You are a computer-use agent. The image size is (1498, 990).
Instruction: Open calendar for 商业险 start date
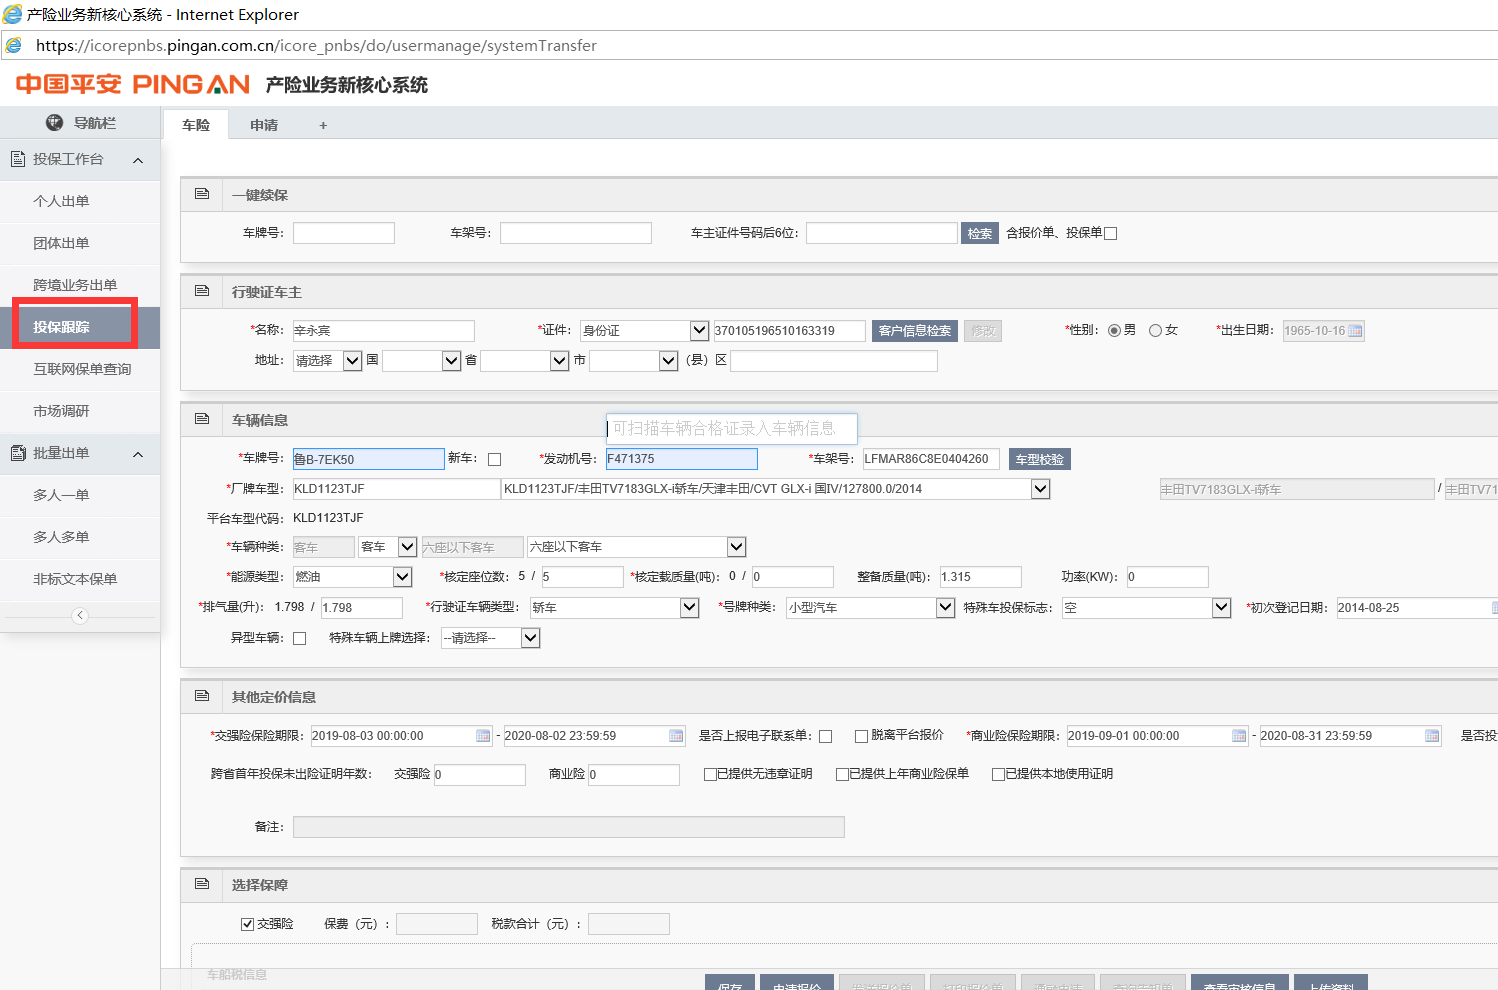(1239, 736)
